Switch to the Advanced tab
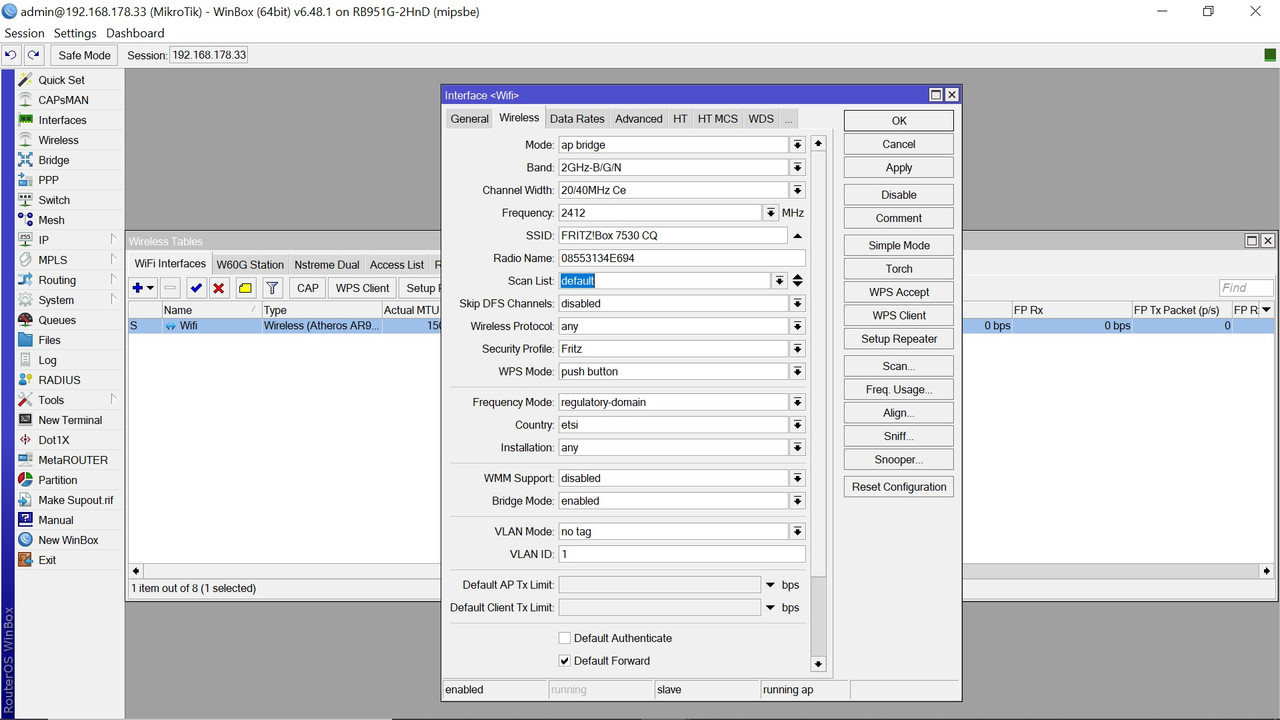The width and height of the screenshot is (1280, 720). 639,119
